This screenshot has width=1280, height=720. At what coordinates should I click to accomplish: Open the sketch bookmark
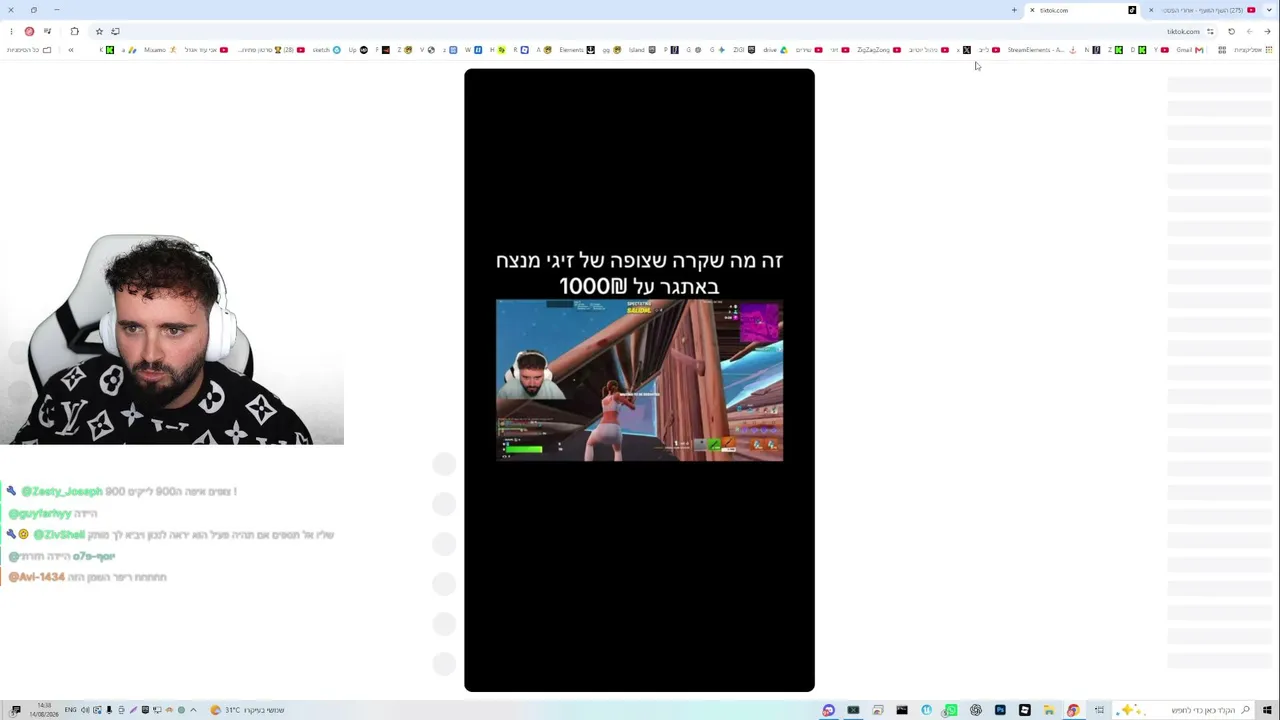click(x=326, y=50)
